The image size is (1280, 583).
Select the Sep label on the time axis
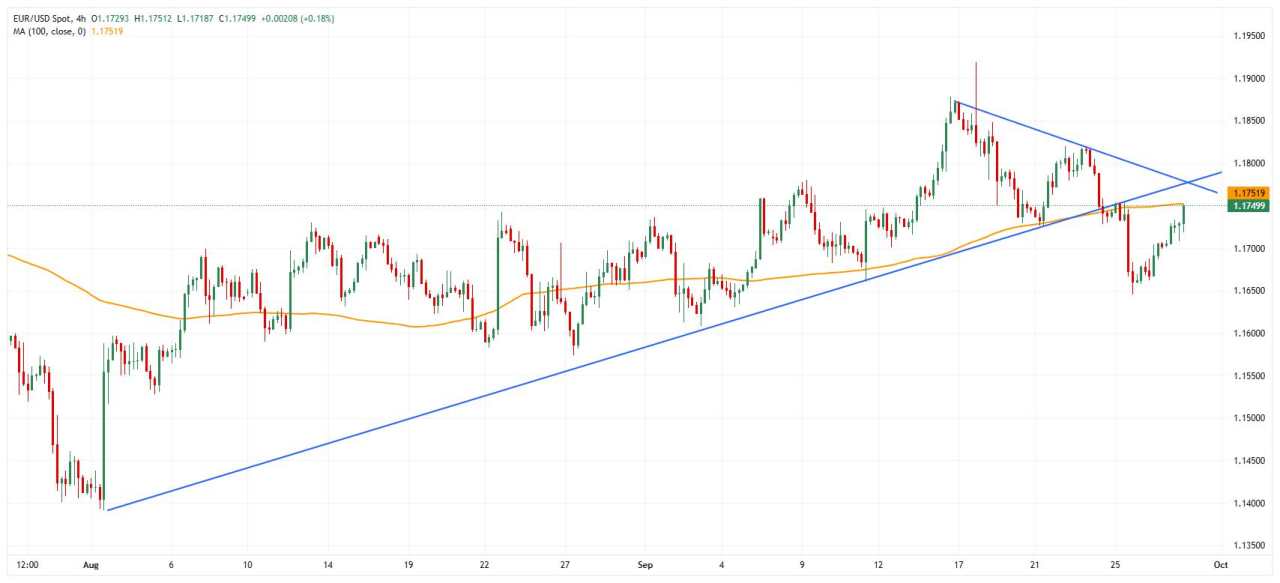point(643,563)
